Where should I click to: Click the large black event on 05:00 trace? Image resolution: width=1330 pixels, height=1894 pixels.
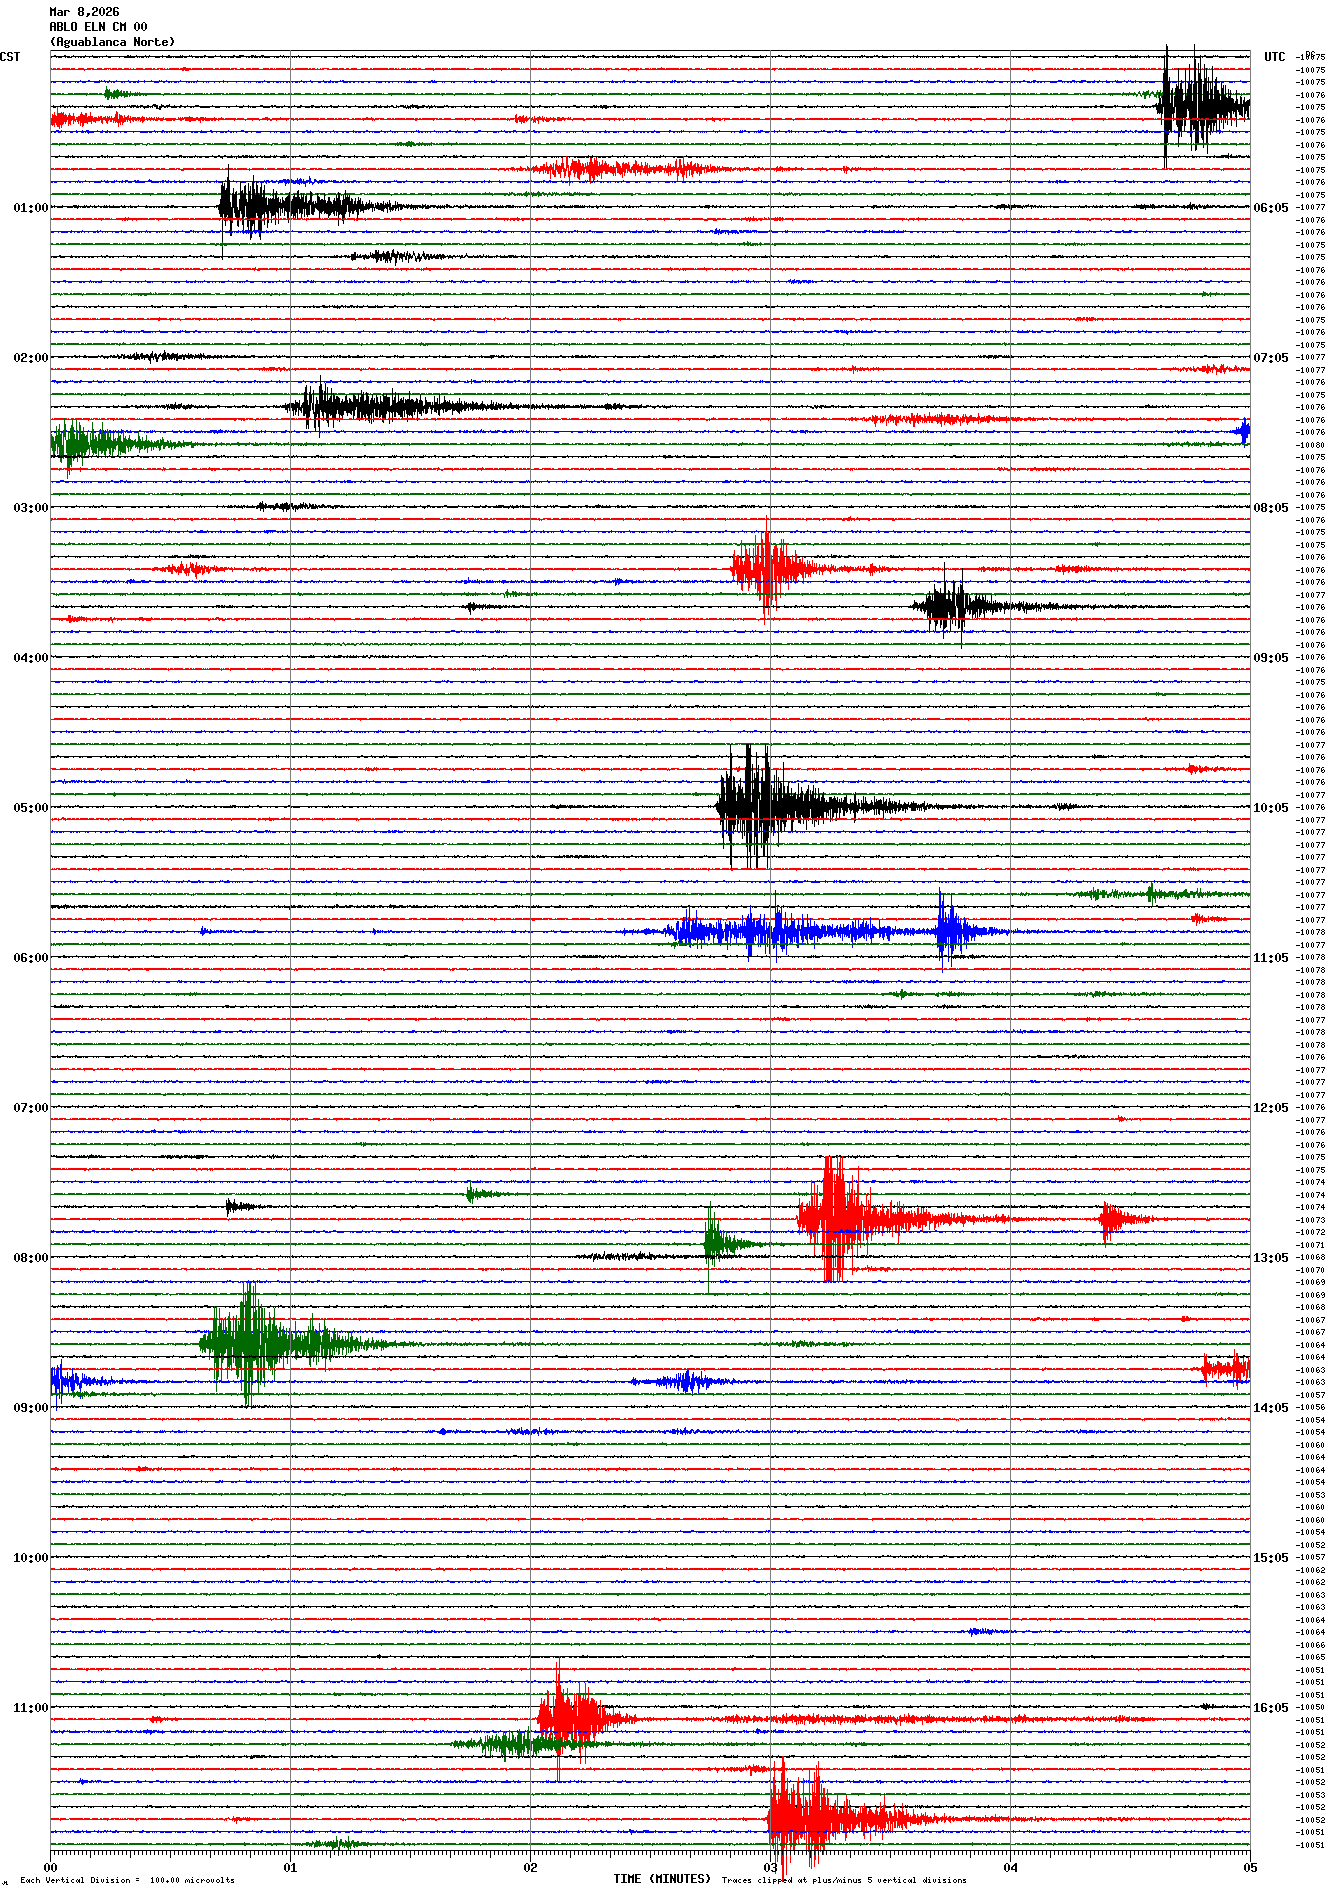[x=760, y=805]
